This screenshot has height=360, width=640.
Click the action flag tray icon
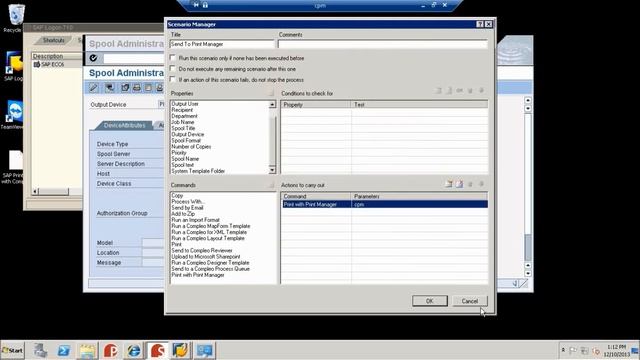coord(573,350)
